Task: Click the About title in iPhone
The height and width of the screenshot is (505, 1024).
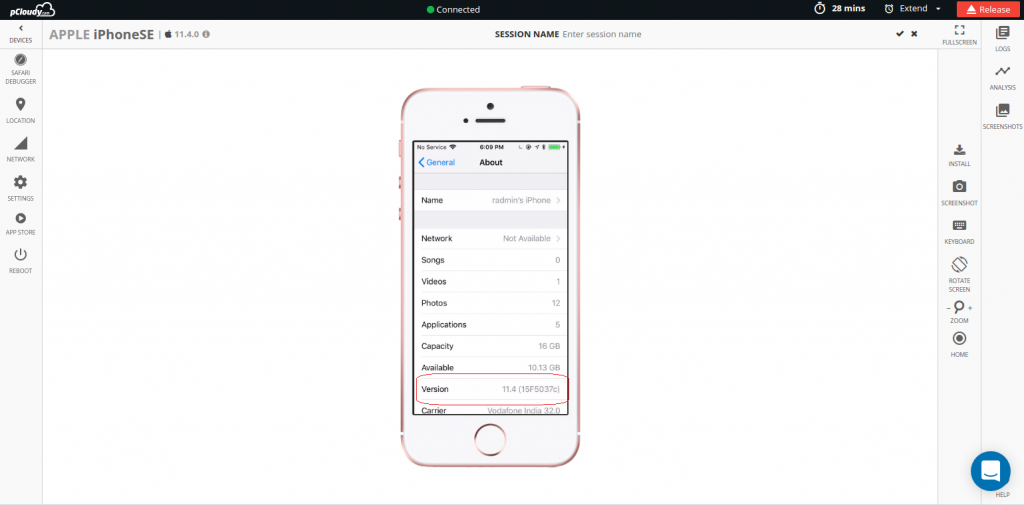Action: (x=491, y=162)
